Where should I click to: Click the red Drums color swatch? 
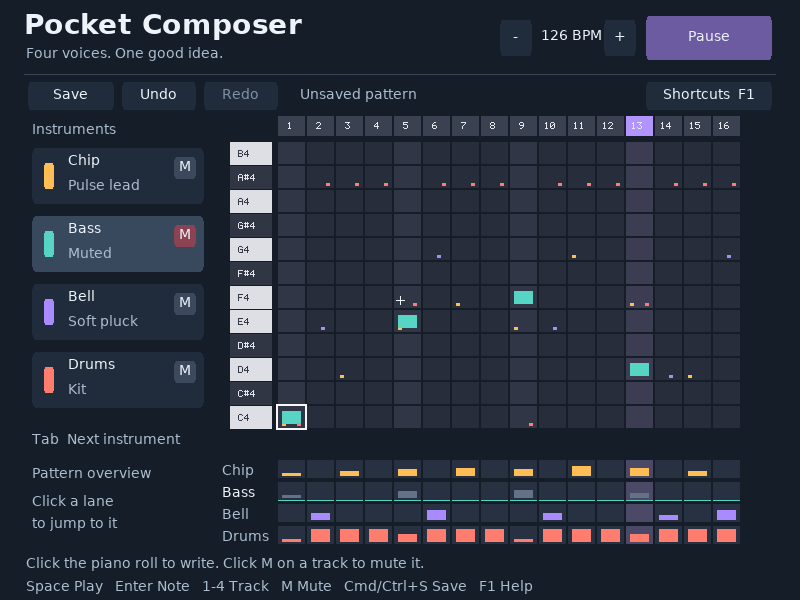(49, 380)
